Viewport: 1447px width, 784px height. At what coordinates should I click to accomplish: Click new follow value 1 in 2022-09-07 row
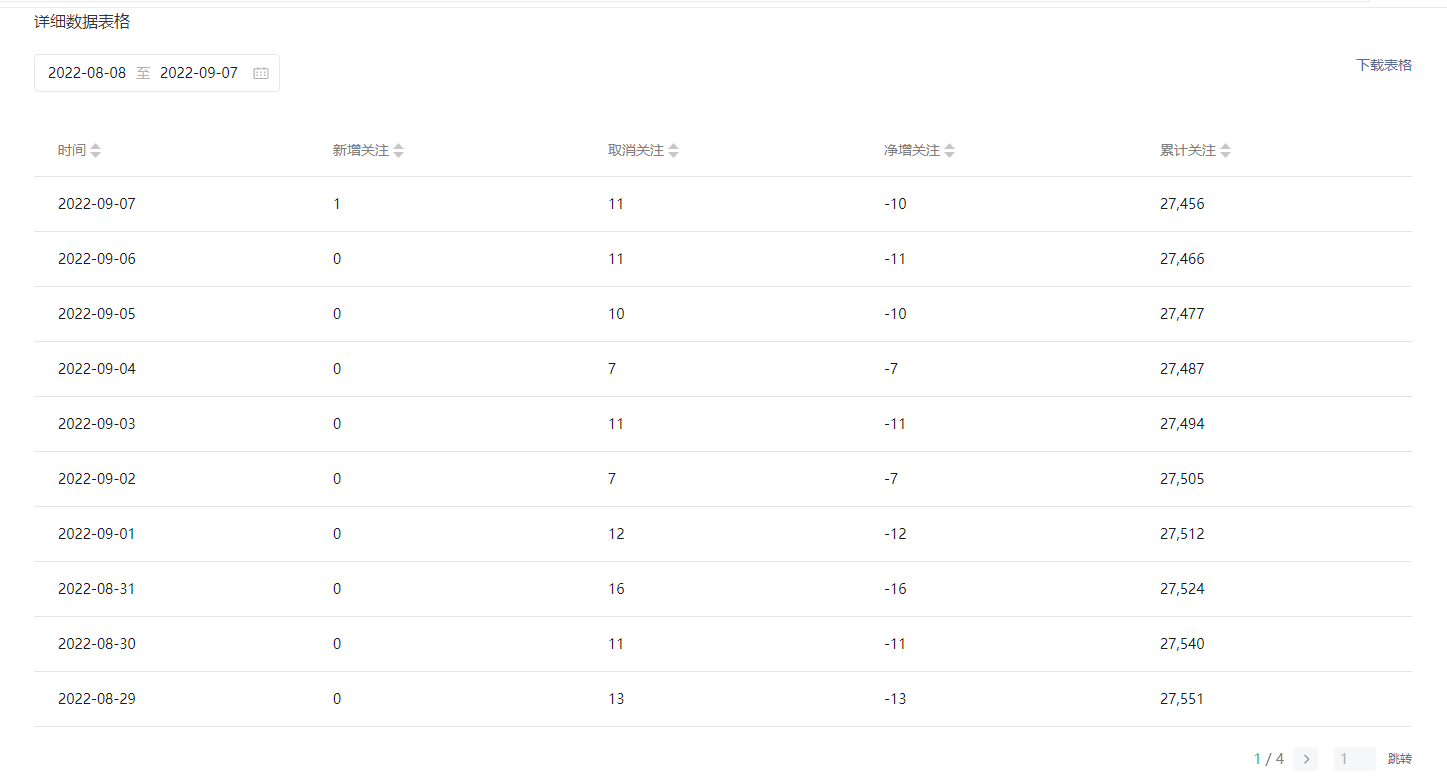tap(337, 204)
